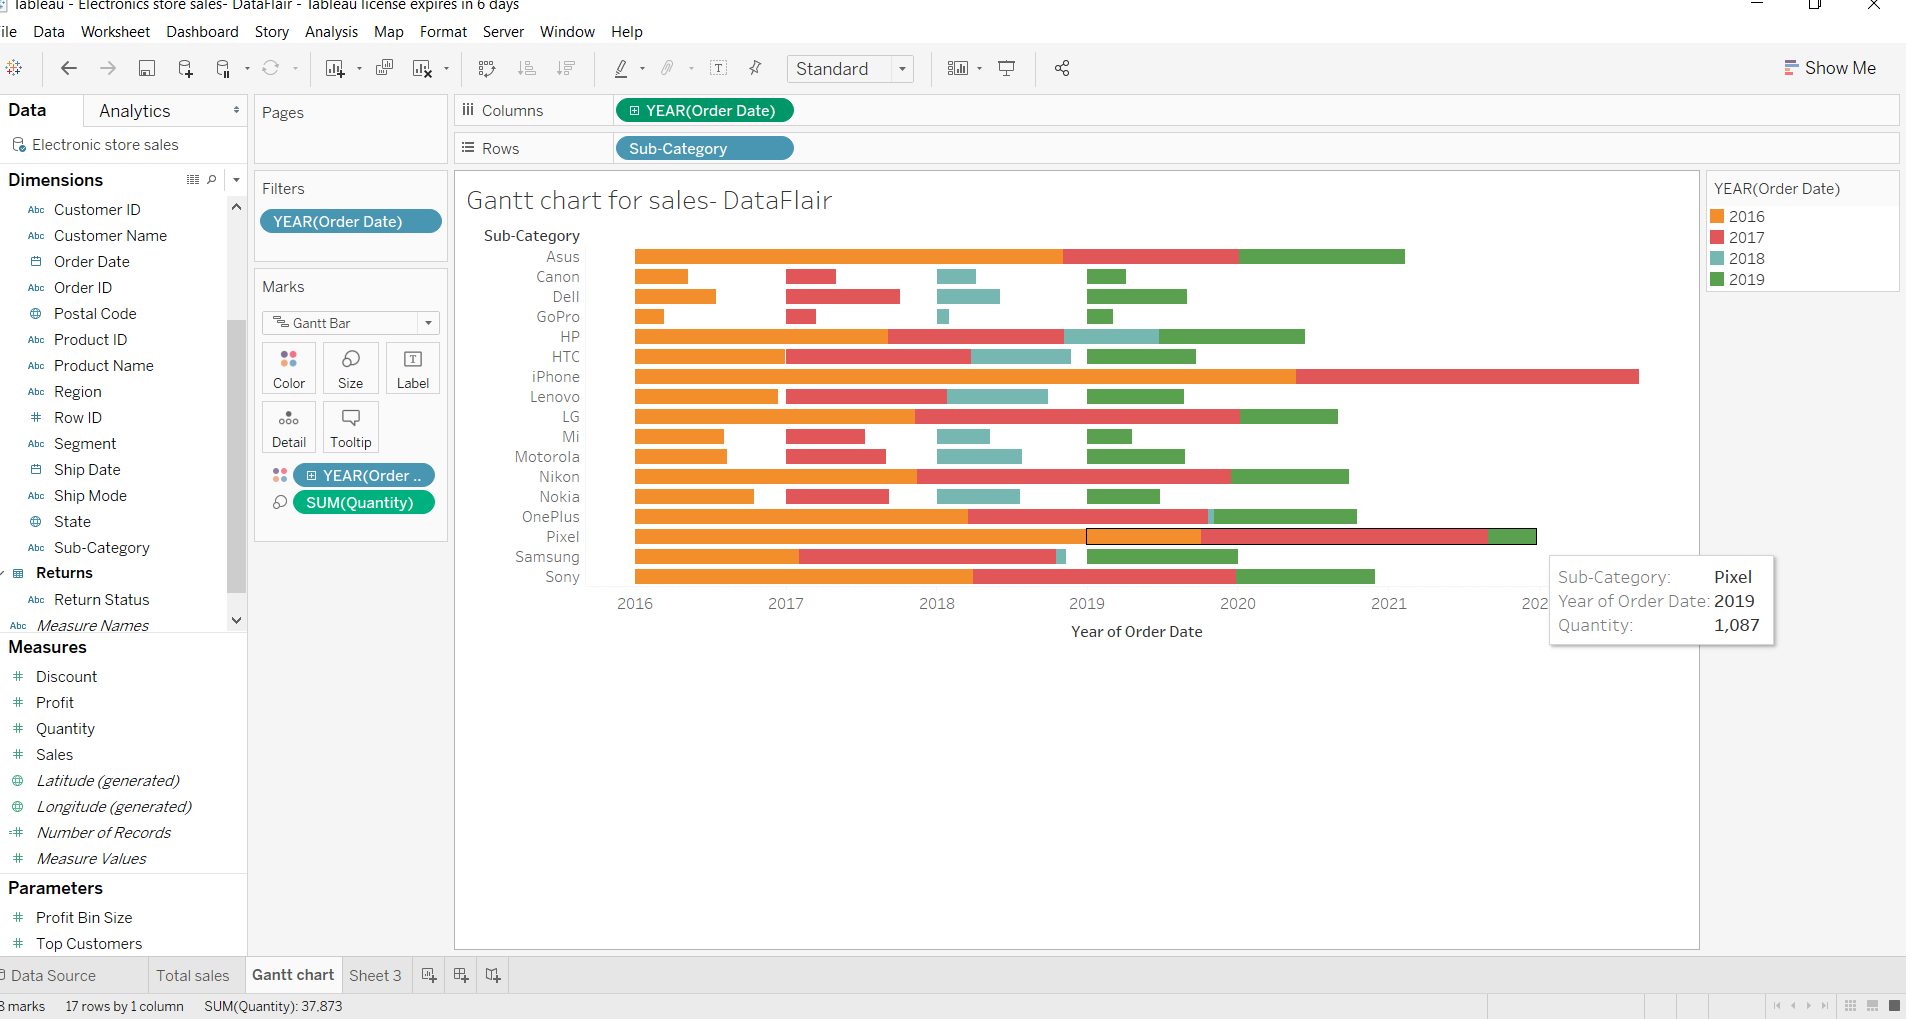The width and height of the screenshot is (1920, 1019).
Task: Create a new worksheet from the toolbar icon
Action: point(335,68)
